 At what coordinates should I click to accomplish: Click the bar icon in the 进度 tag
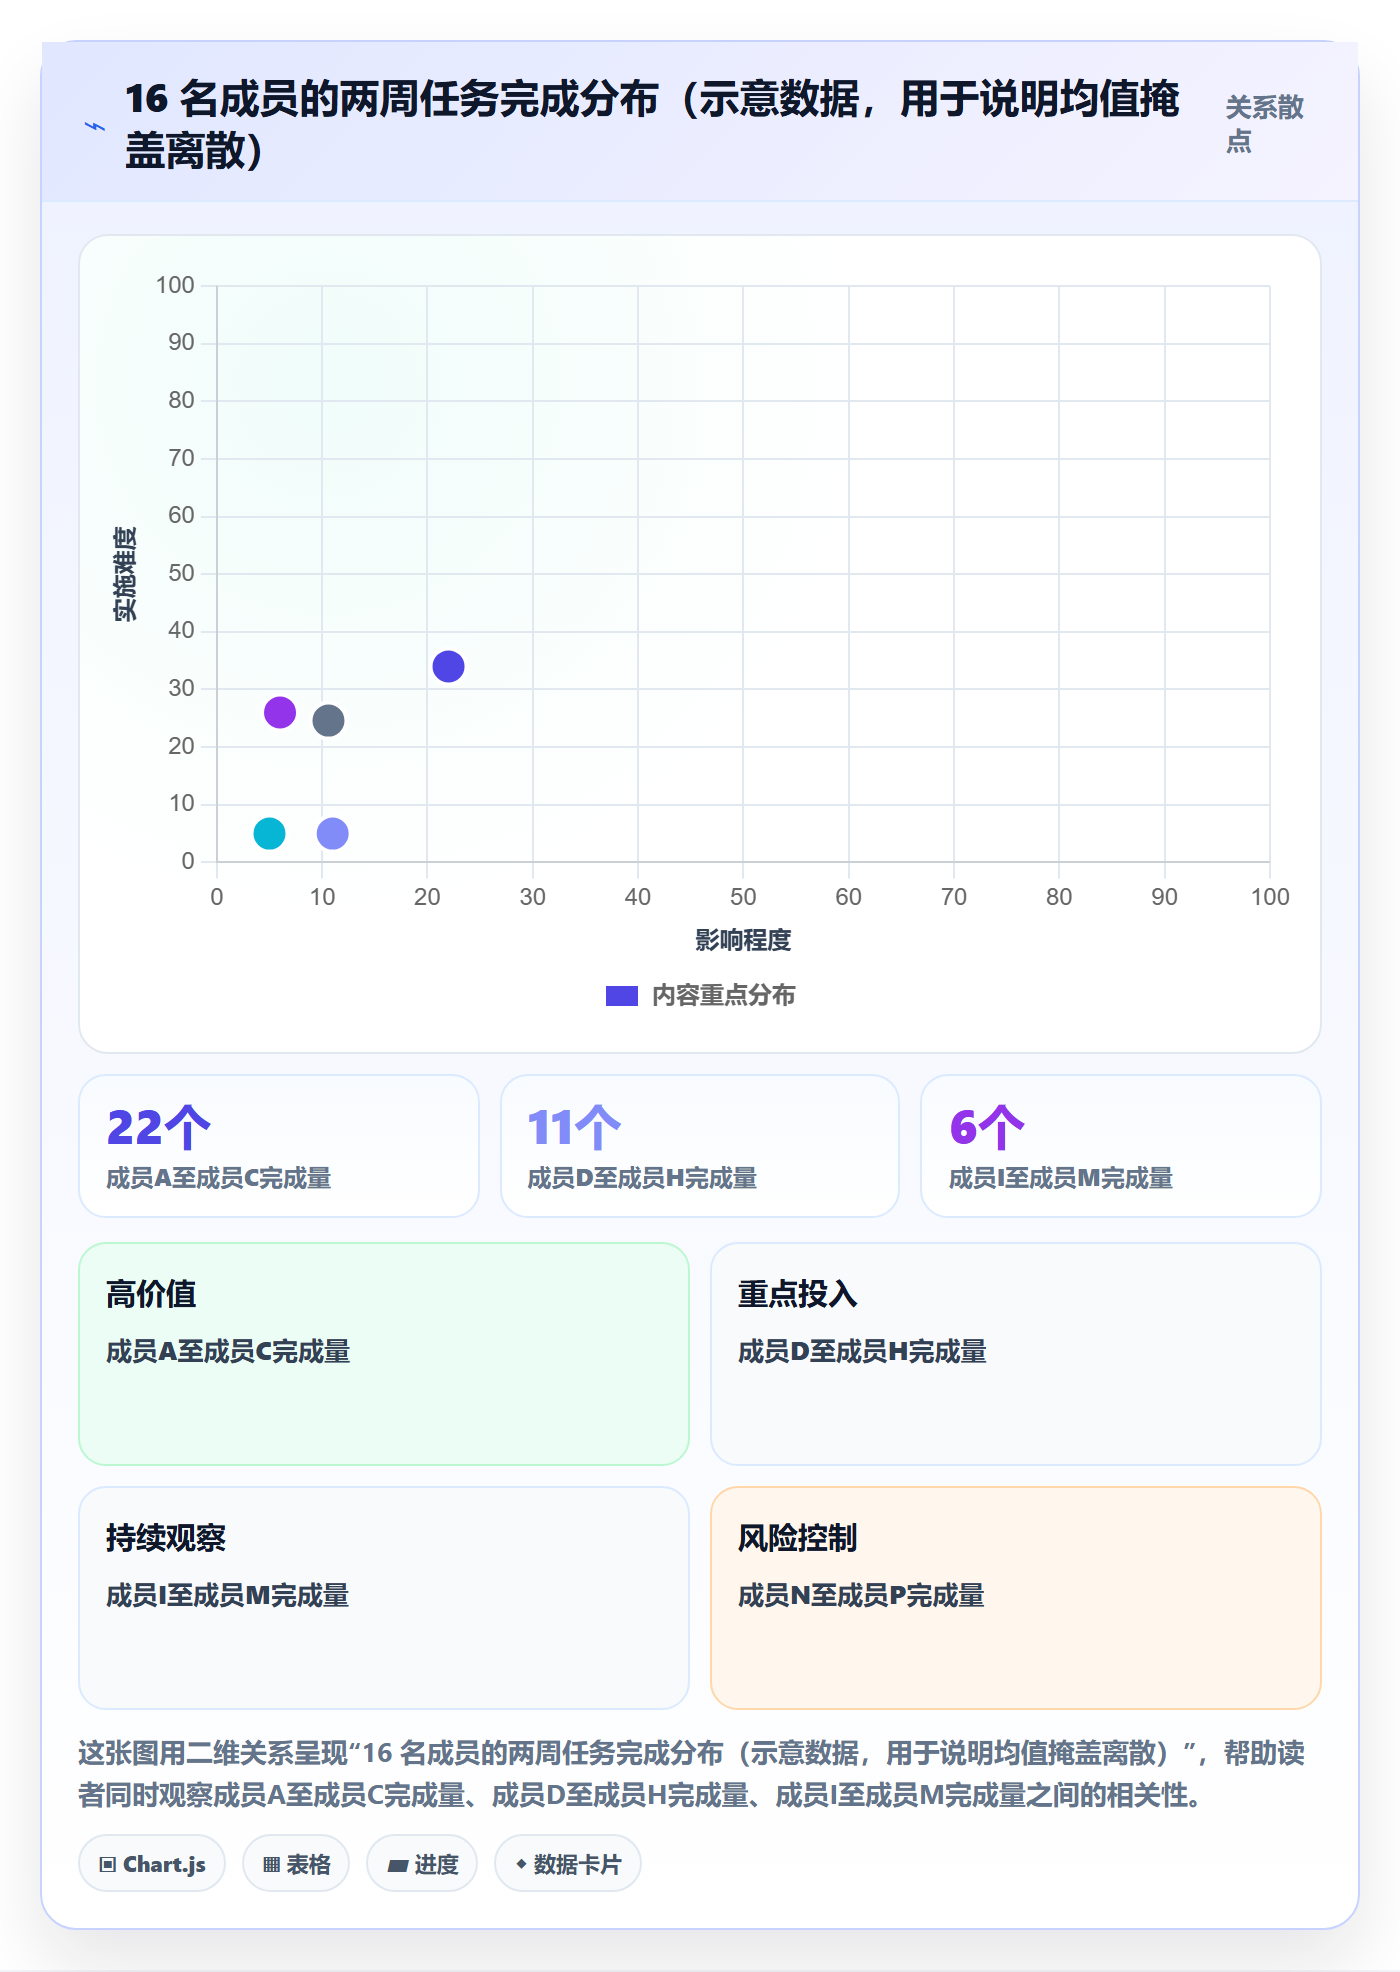click(x=397, y=1865)
